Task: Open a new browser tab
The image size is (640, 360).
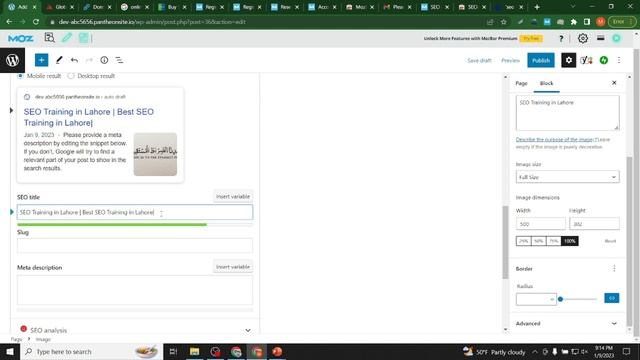Action: pos(537,7)
